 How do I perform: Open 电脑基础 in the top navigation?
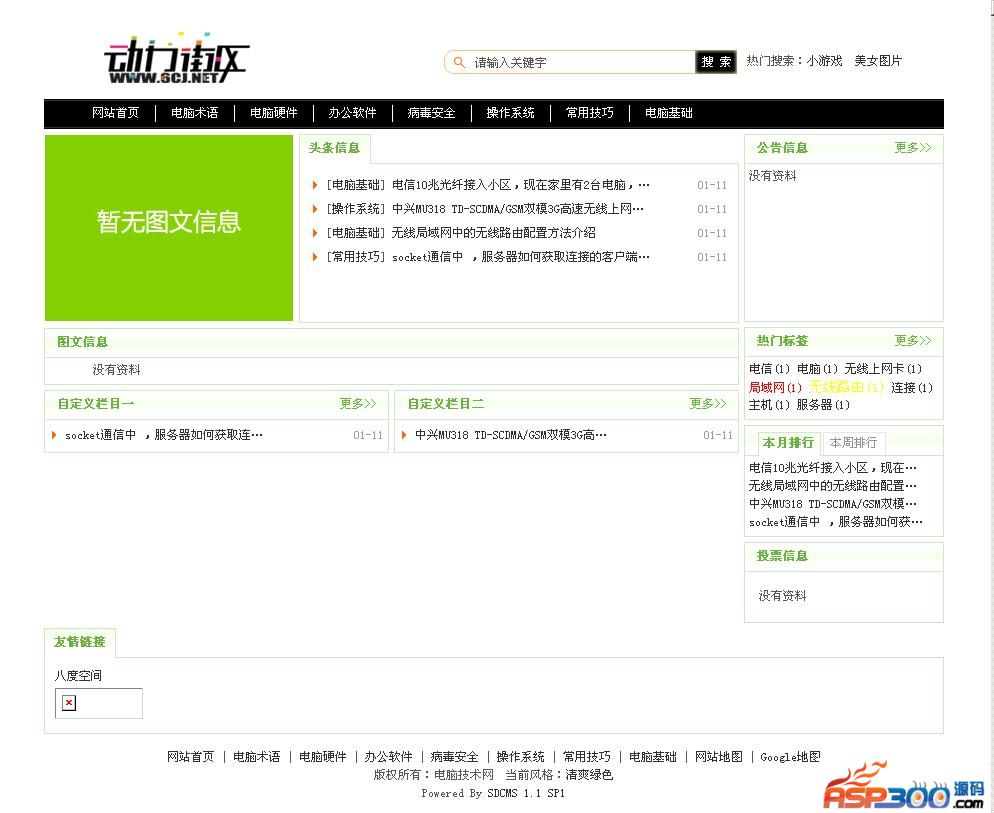tap(669, 113)
